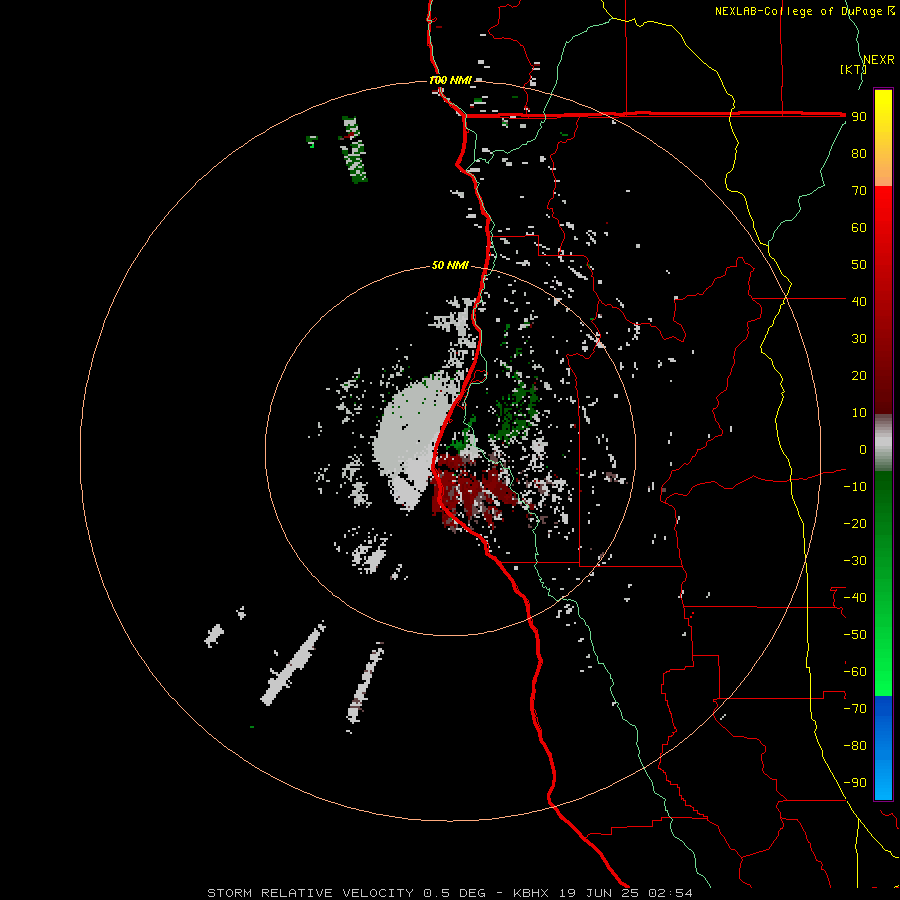Click the gray zero-velocity segment of the color bar
900x900 pixels.
883,443
